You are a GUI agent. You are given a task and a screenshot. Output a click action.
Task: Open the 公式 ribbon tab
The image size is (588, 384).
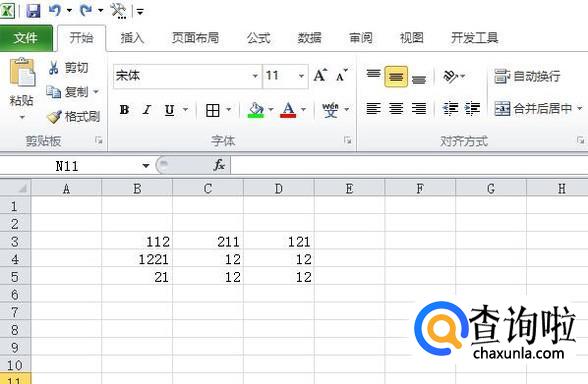[x=258, y=38]
